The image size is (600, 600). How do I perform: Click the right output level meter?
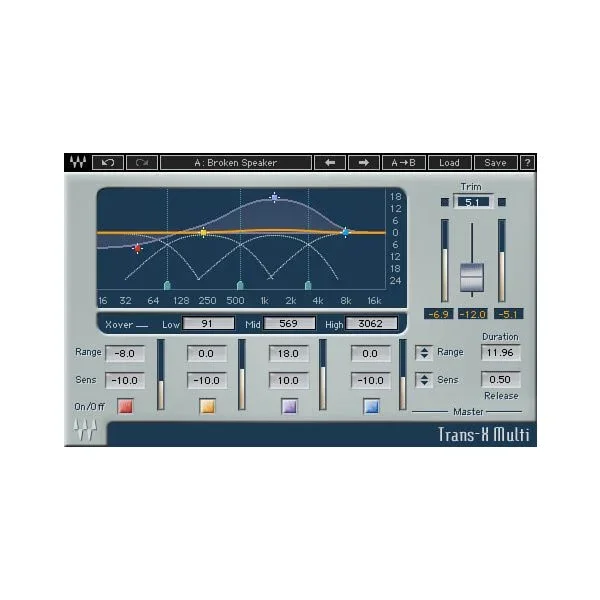click(502, 261)
